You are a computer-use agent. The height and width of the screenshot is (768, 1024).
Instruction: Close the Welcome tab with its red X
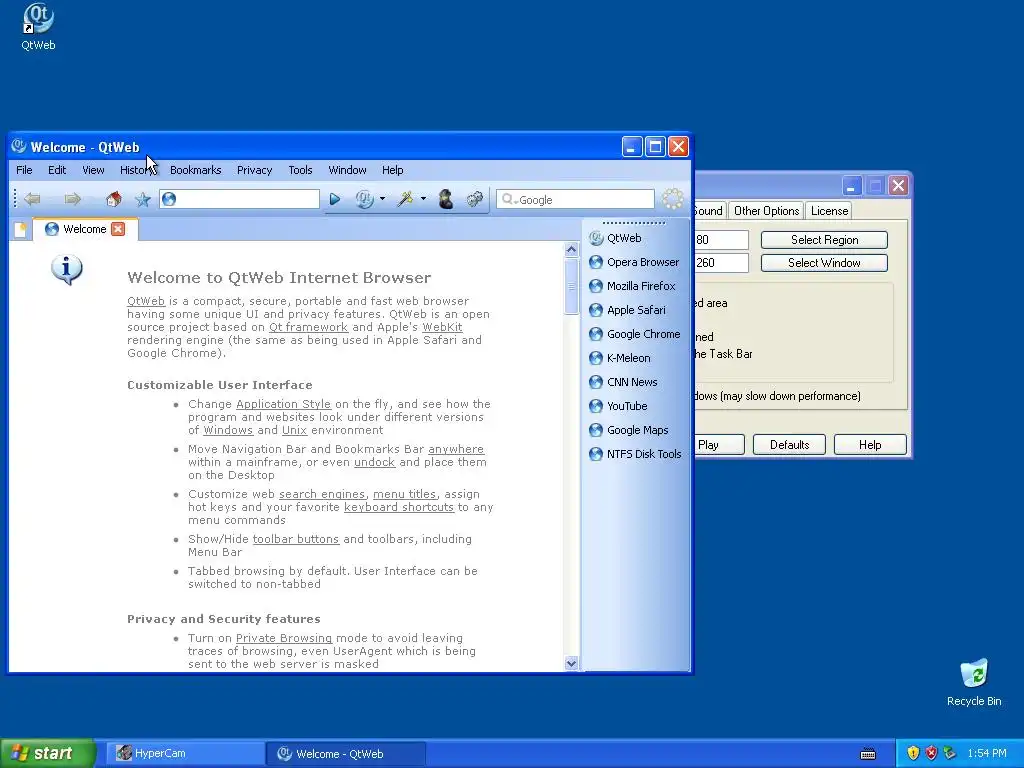coord(118,229)
